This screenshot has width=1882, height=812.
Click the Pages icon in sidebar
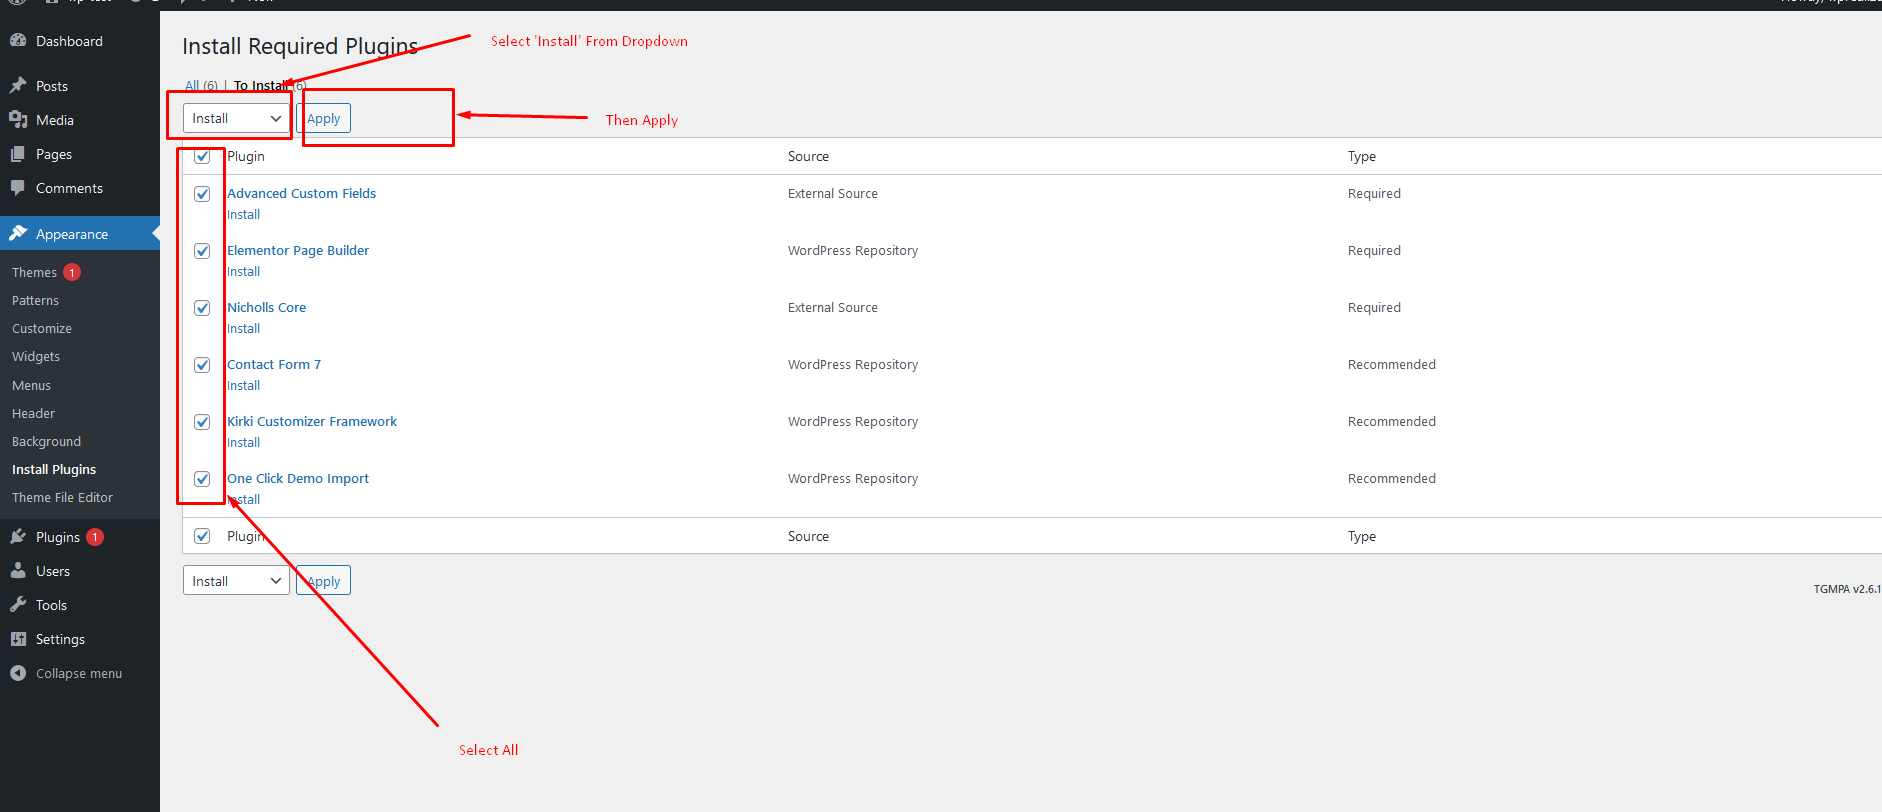point(18,154)
